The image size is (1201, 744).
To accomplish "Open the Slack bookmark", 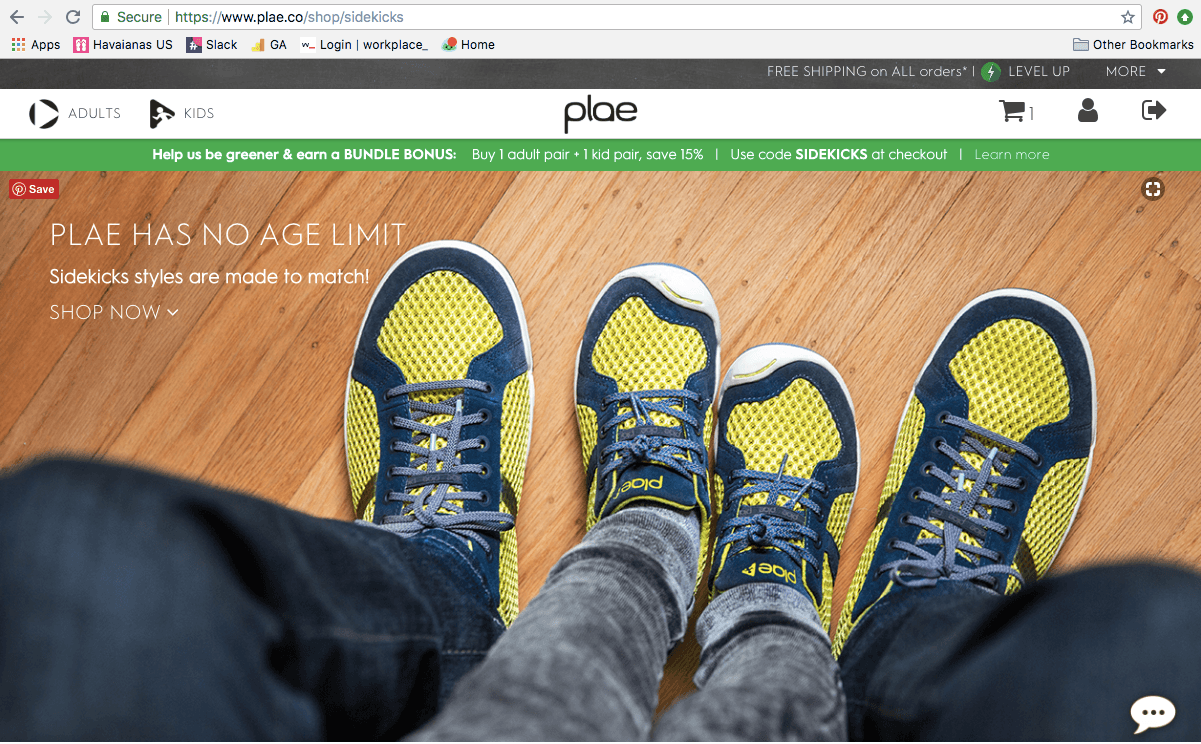I will pyautogui.click(x=212, y=44).
